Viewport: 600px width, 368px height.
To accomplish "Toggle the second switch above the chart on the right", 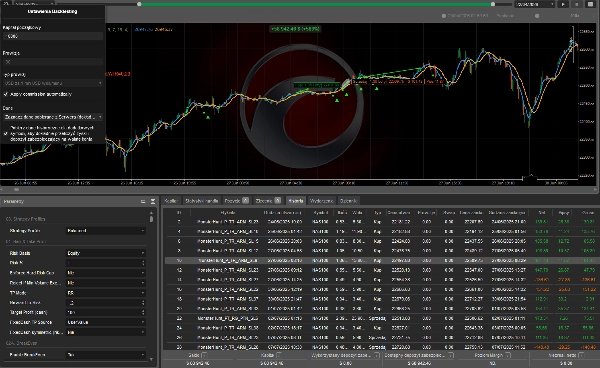I will 537,16.
